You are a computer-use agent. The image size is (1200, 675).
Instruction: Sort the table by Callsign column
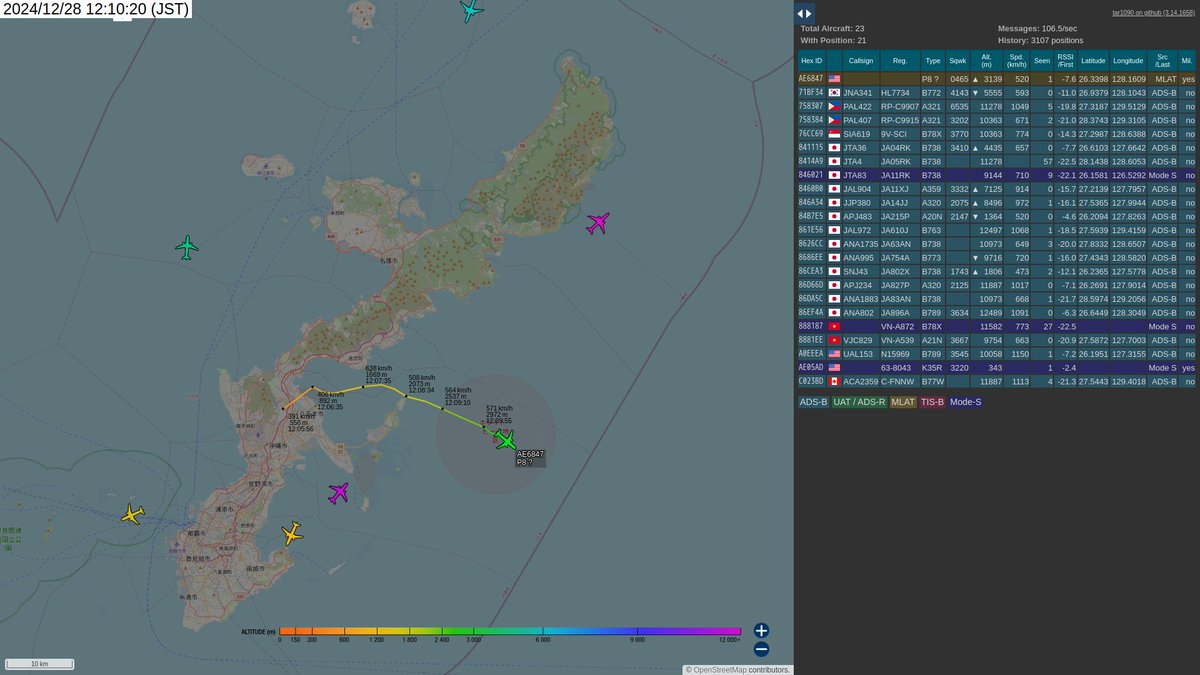pyautogui.click(x=860, y=61)
